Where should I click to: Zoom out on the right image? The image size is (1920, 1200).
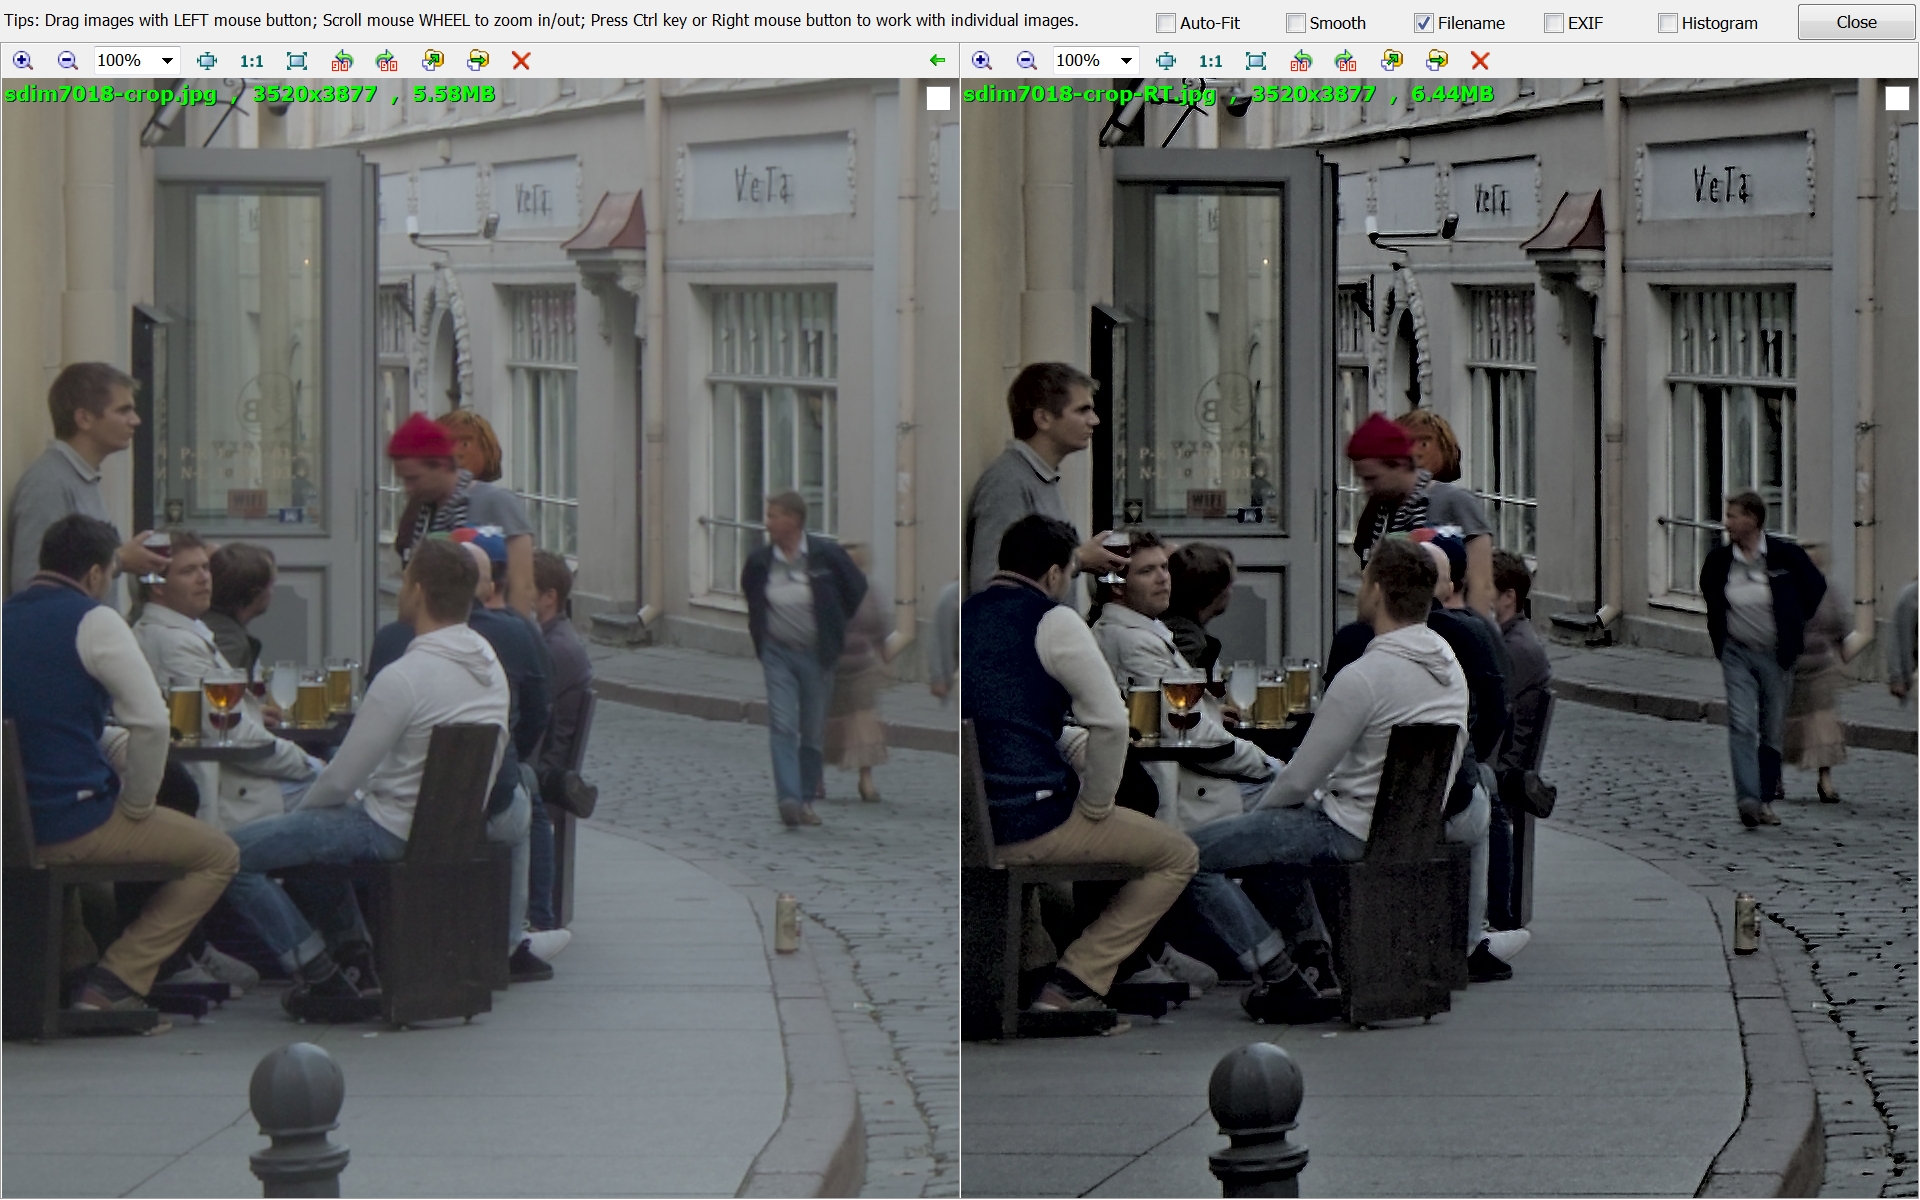(x=1026, y=61)
